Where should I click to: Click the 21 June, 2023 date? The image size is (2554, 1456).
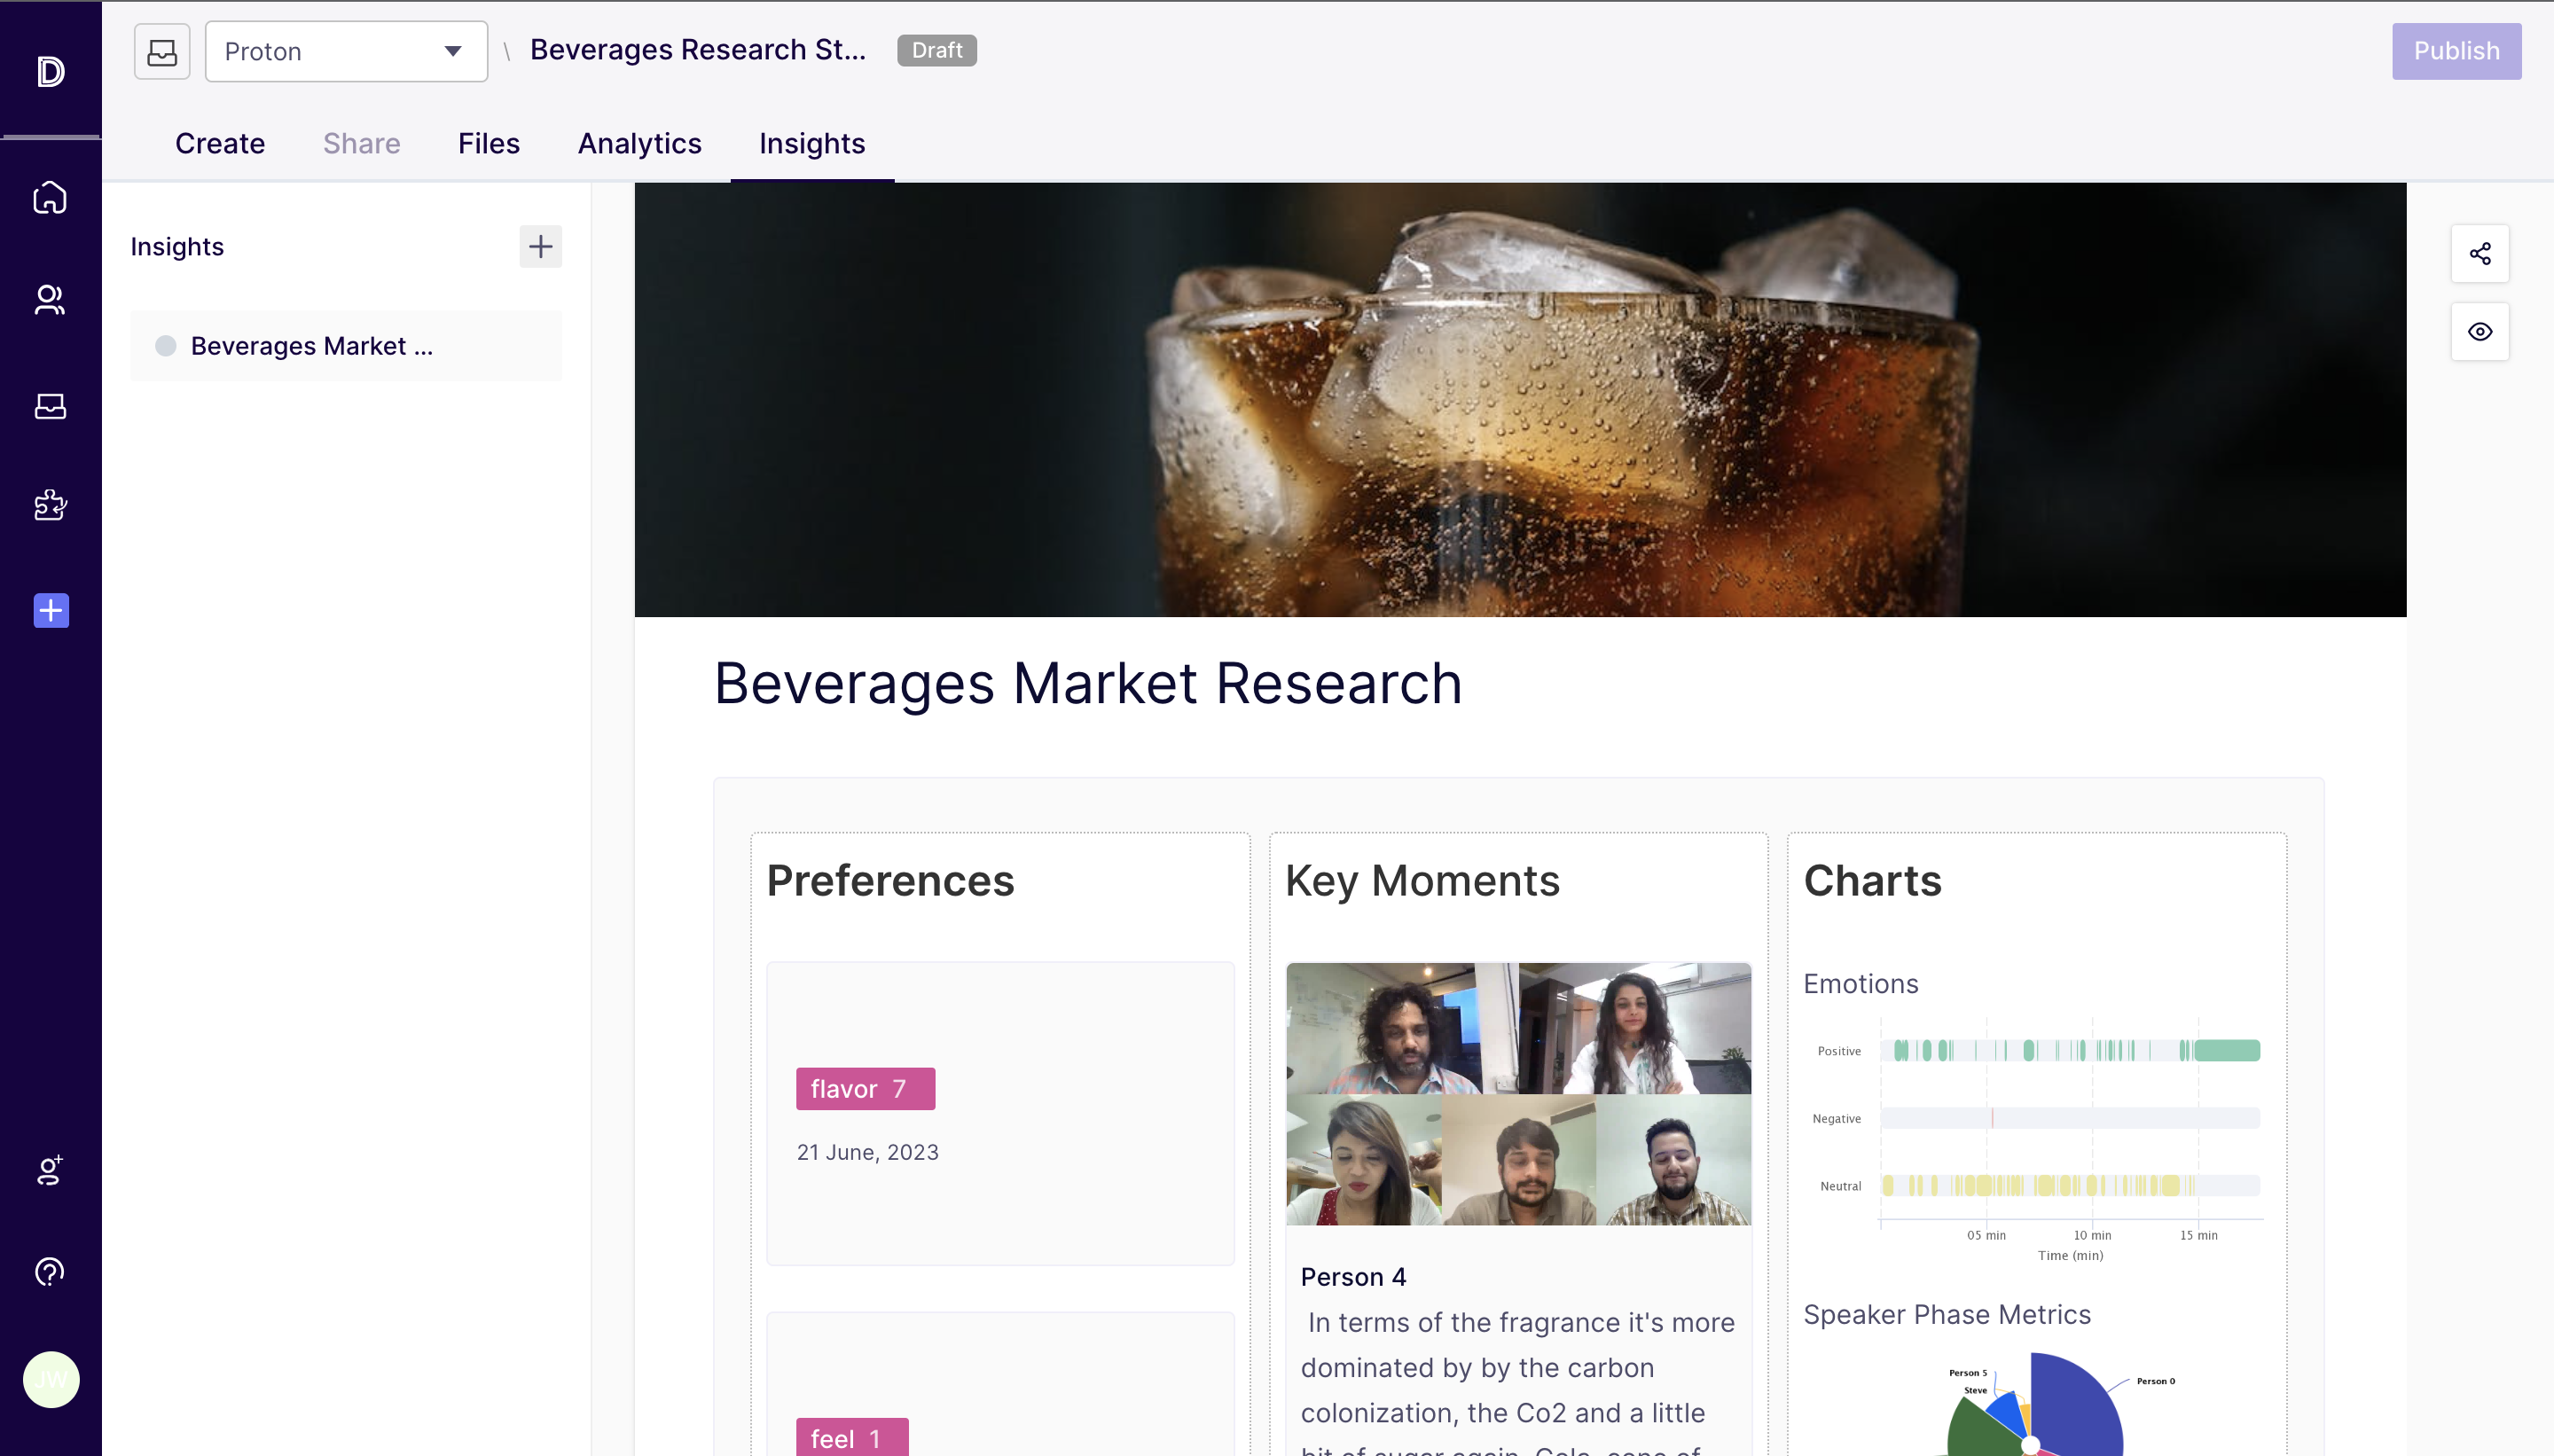867,1152
